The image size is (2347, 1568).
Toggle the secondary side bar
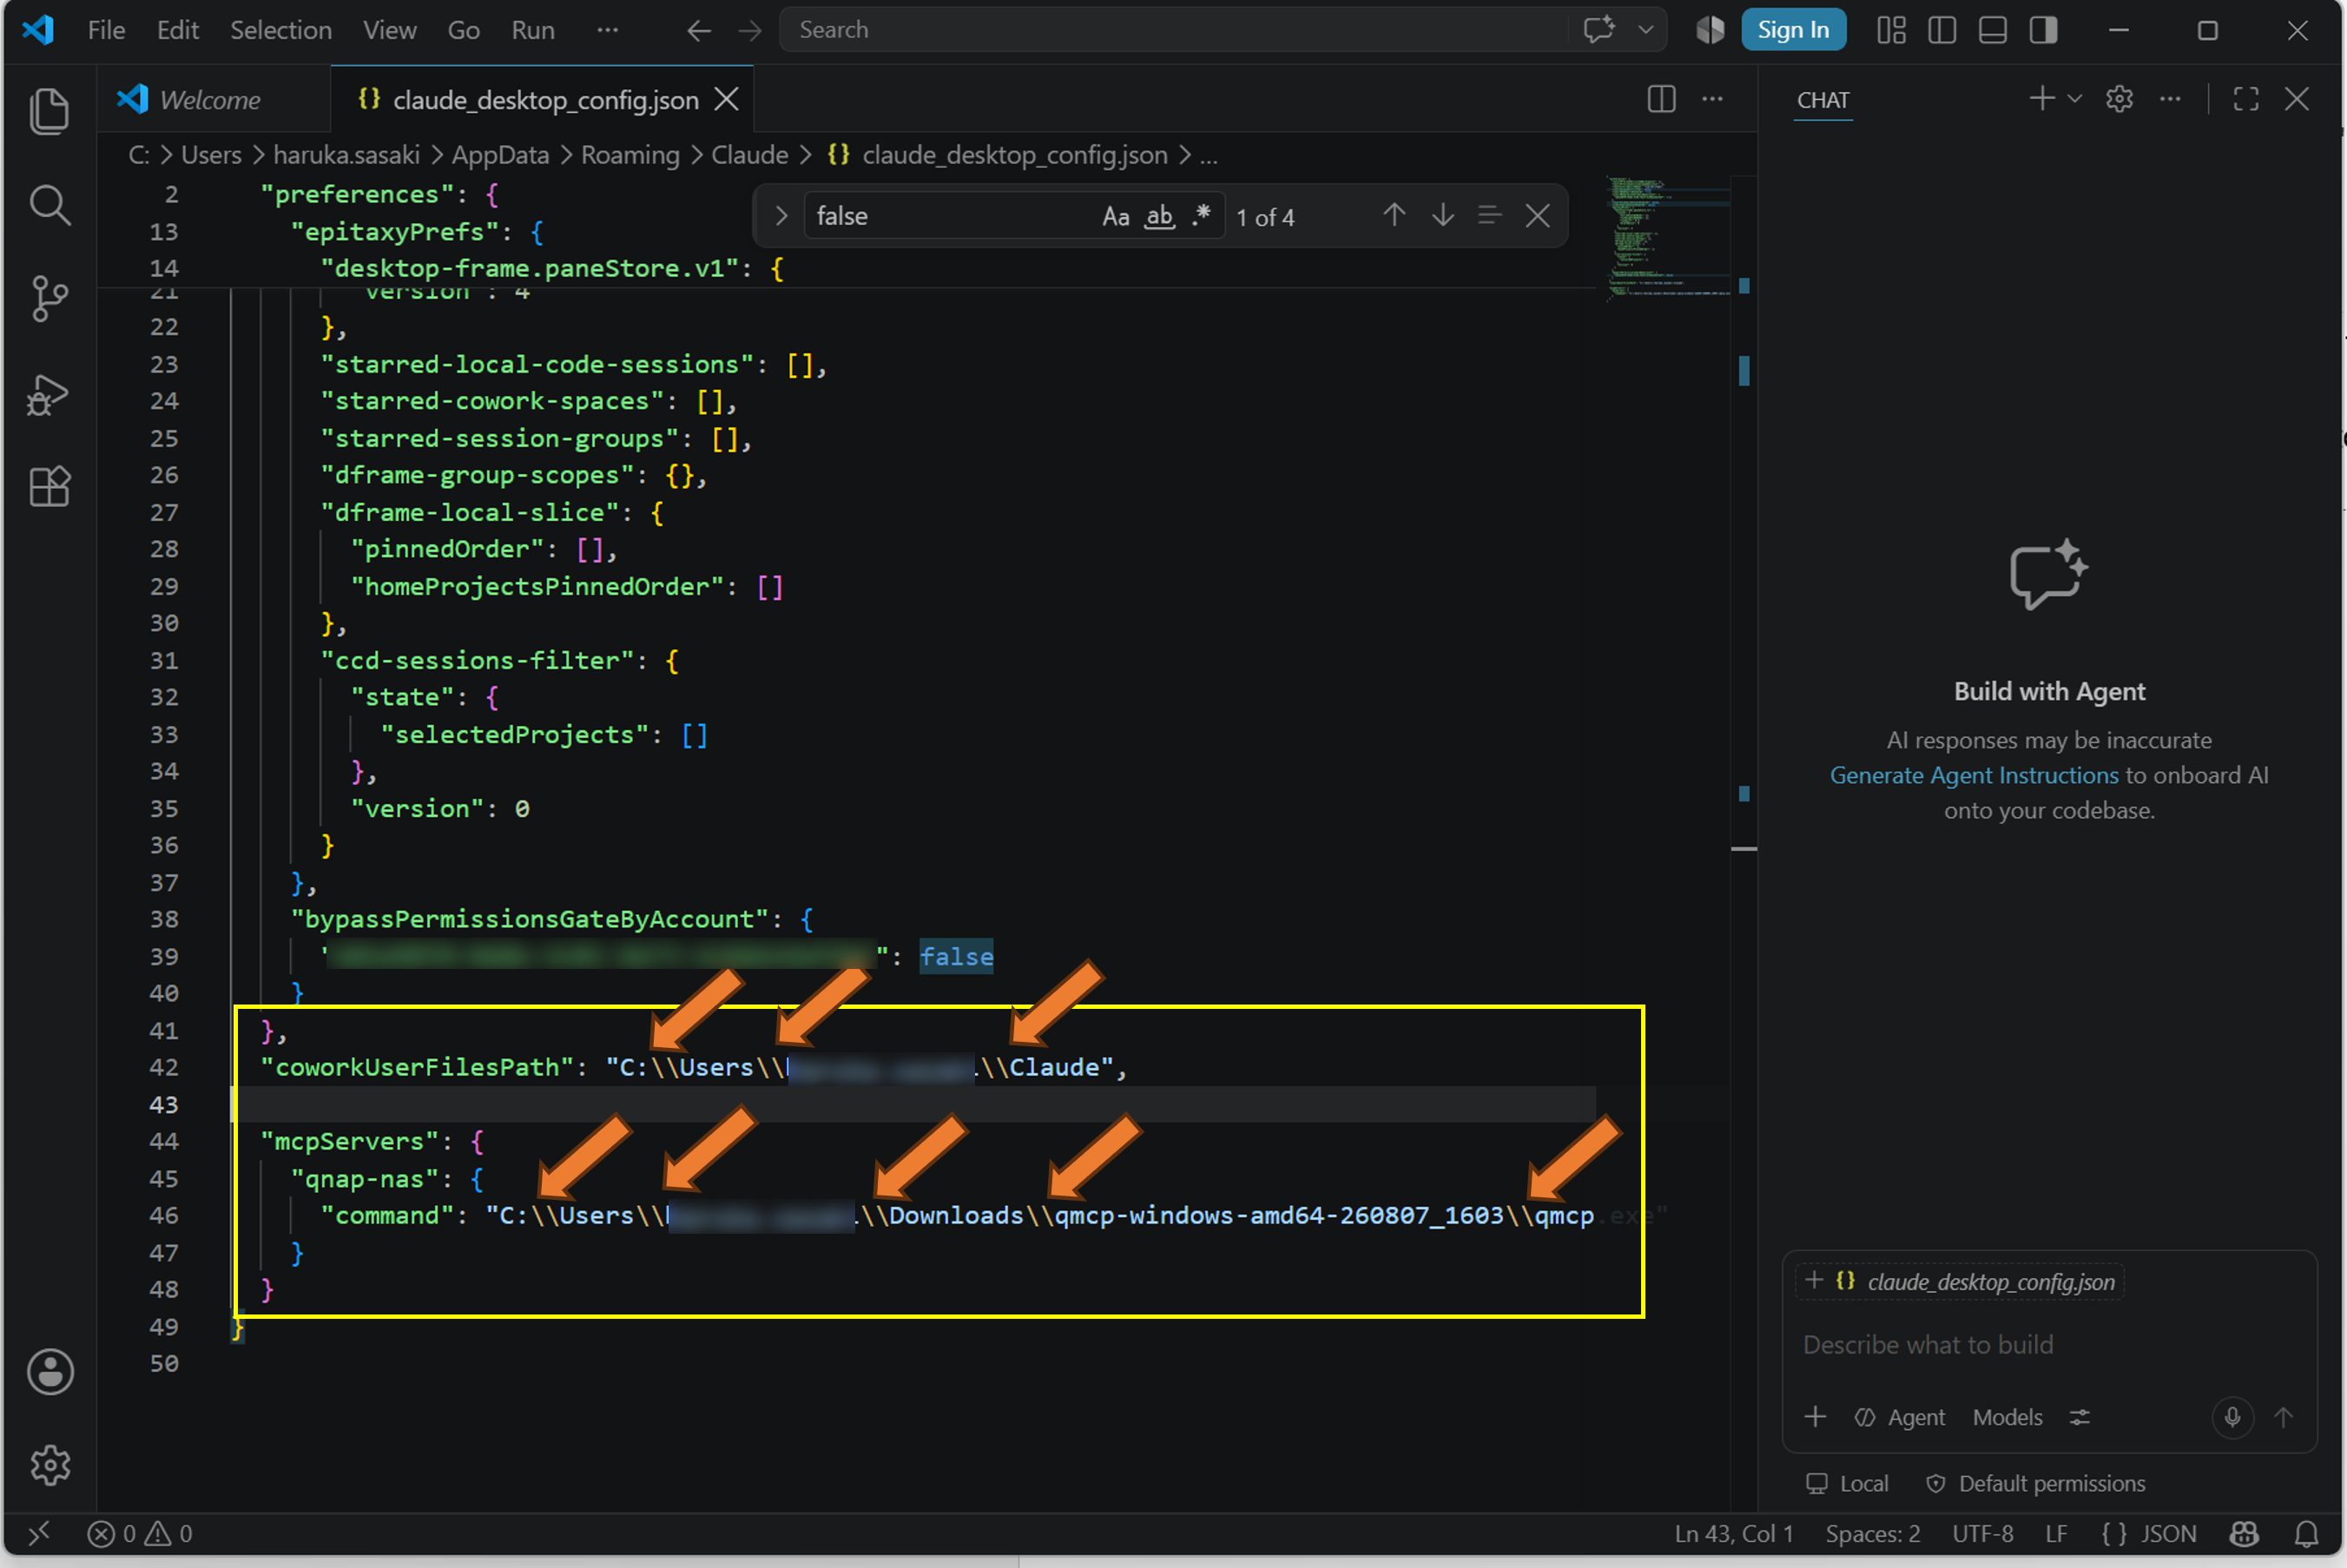tap(2043, 30)
